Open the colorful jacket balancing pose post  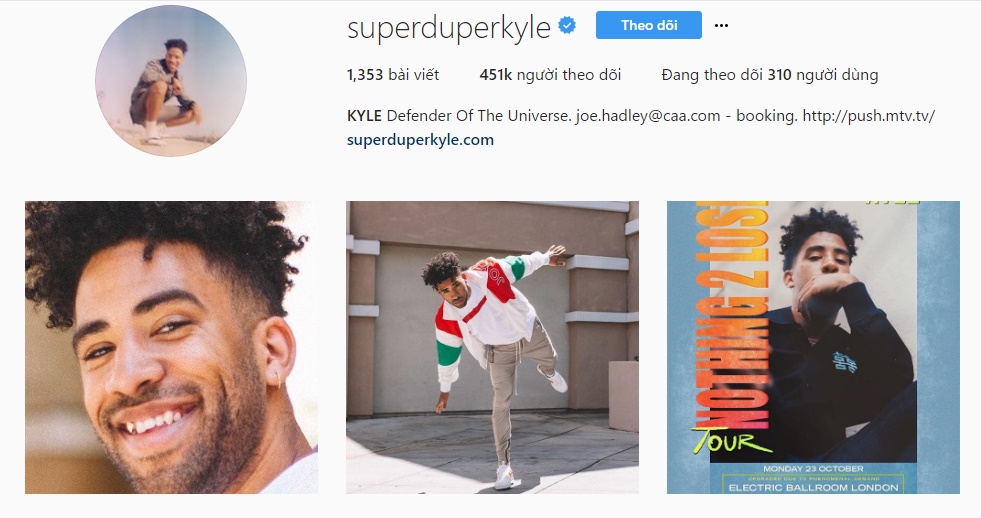point(492,347)
